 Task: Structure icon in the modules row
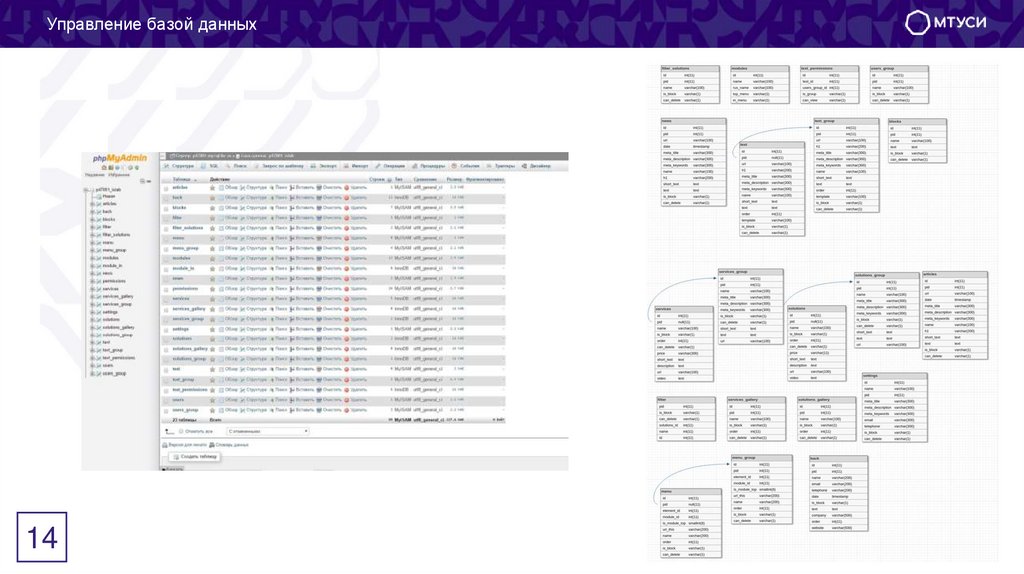pos(243,259)
